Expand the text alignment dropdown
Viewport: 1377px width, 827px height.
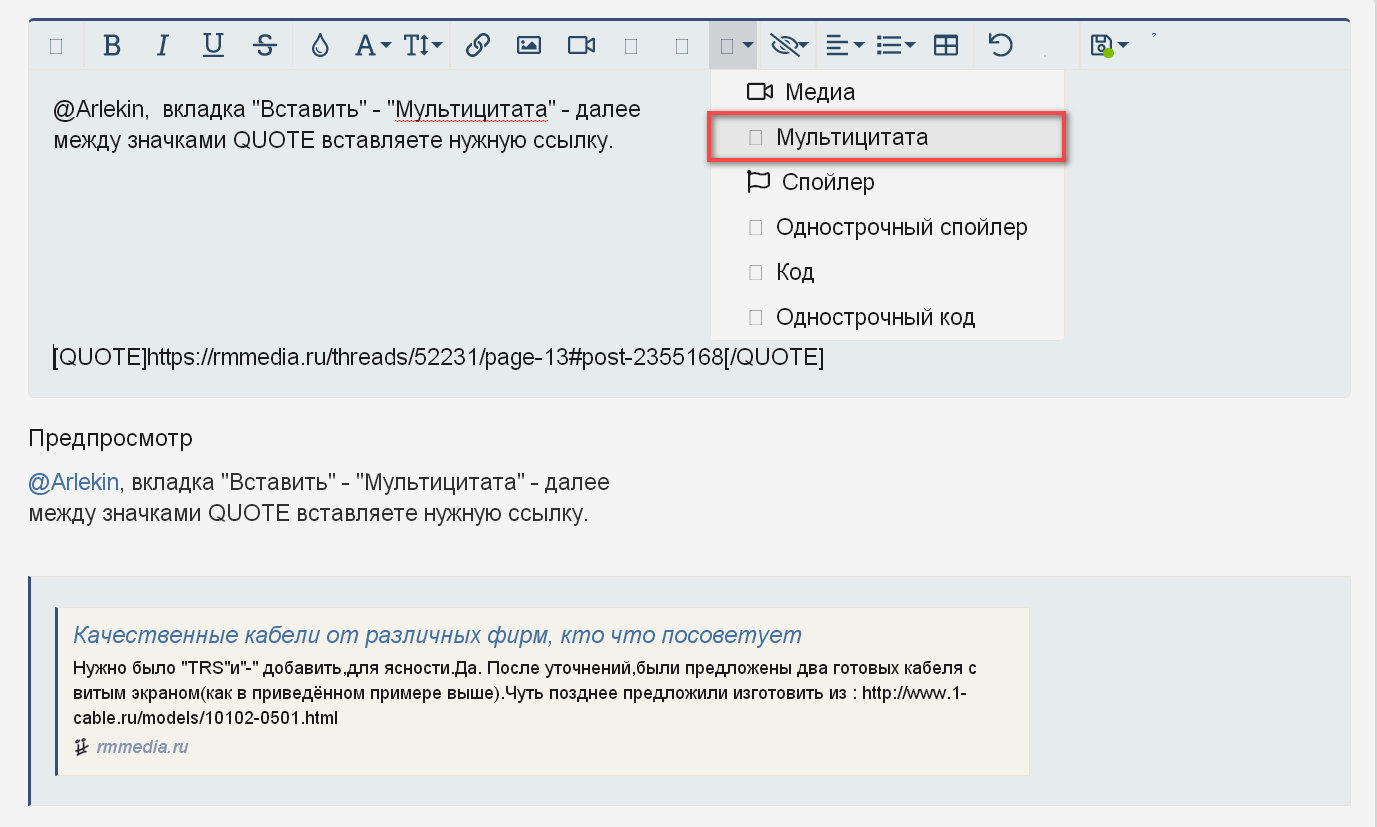point(845,45)
